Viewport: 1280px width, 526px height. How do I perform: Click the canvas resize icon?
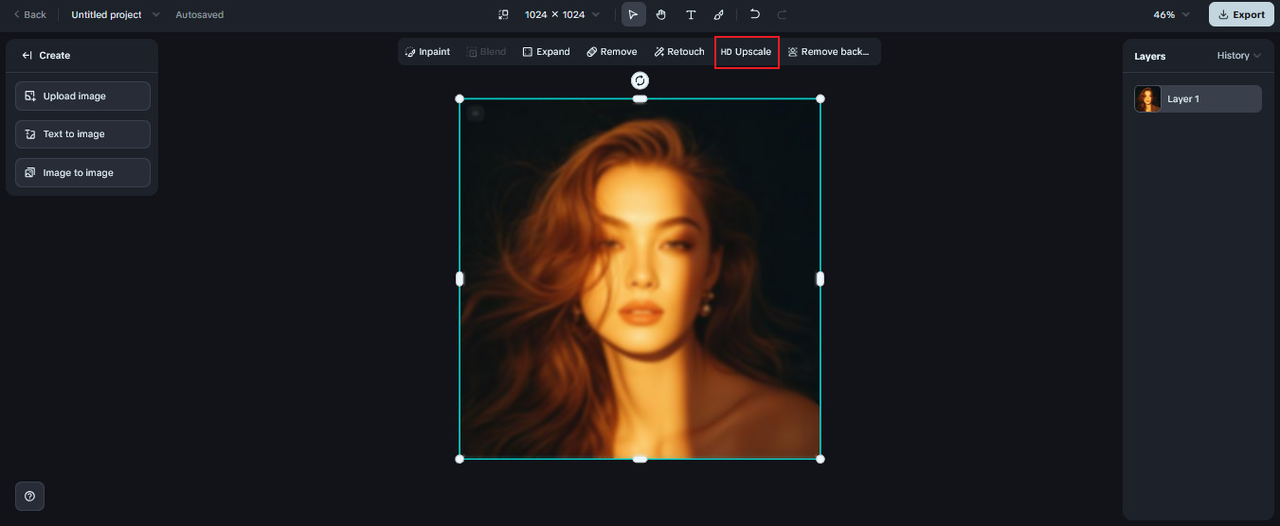pyautogui.click(x=503, y=15)
